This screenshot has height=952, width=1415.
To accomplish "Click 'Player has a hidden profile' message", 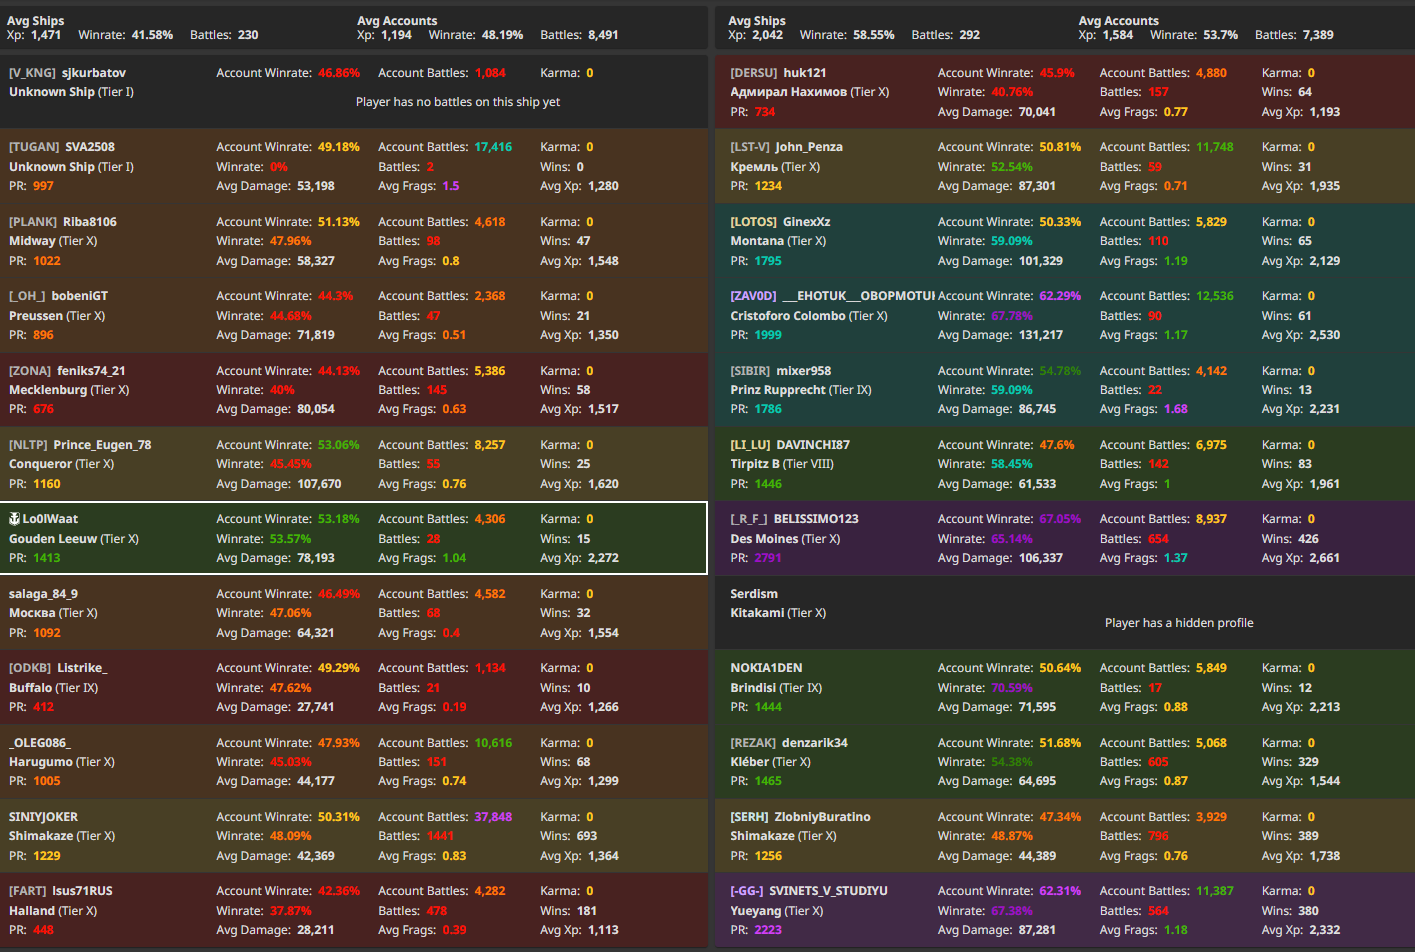I will [x=1178, y=623].
